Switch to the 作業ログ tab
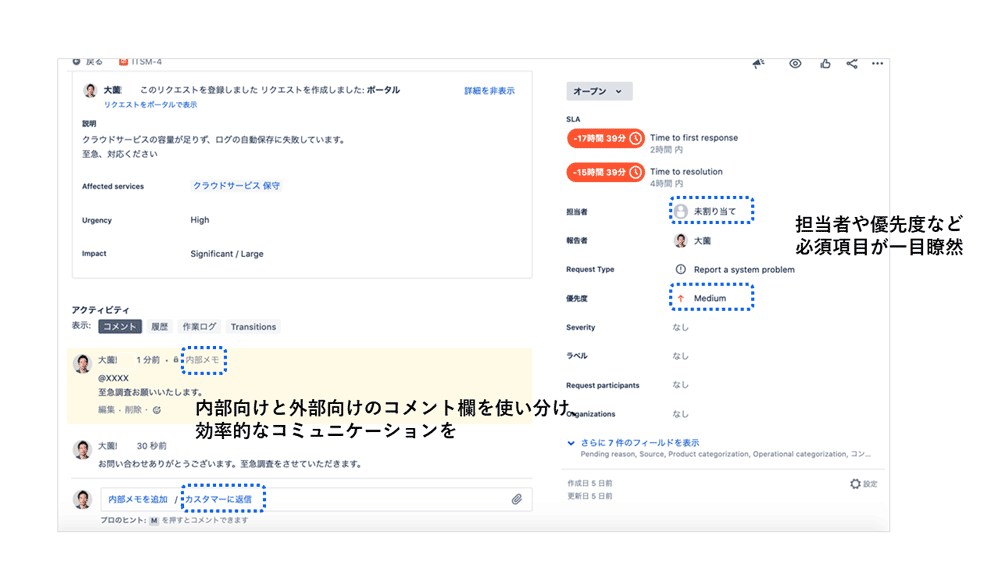This screenshot has width=1000, height=563. 198,327
